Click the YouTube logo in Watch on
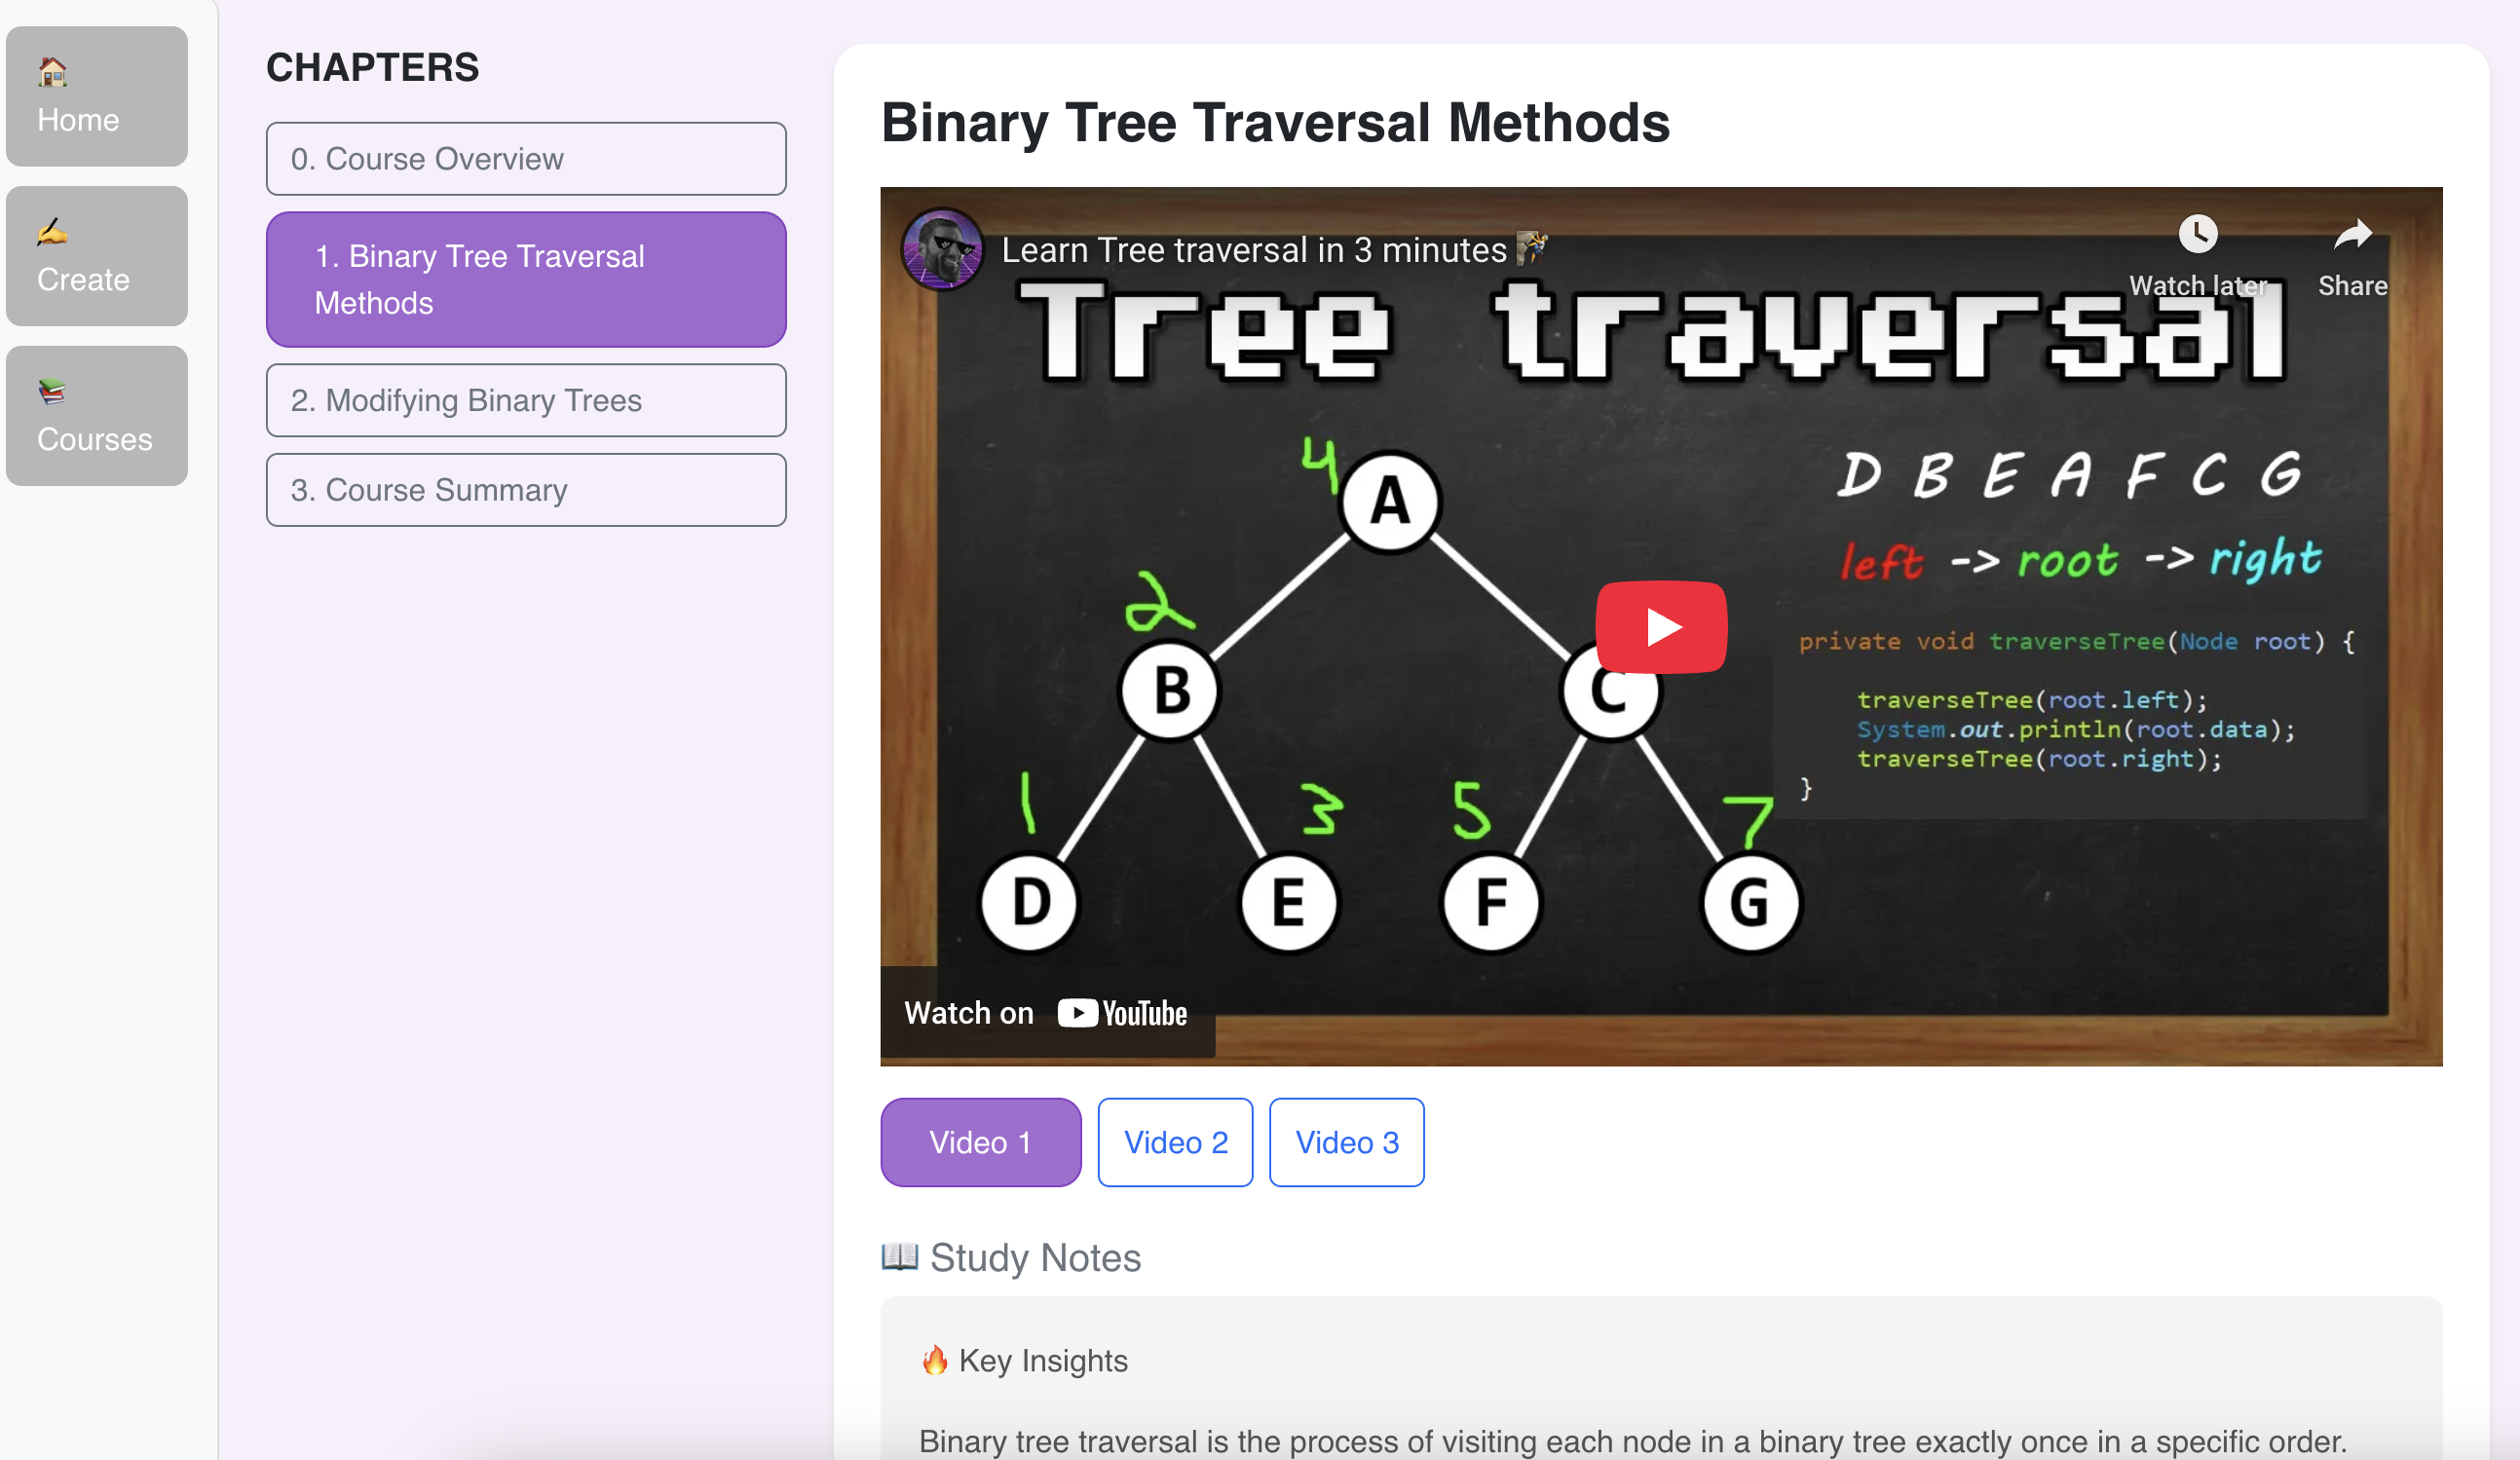The image size is (2520, 1460). pos(1122,1013)
